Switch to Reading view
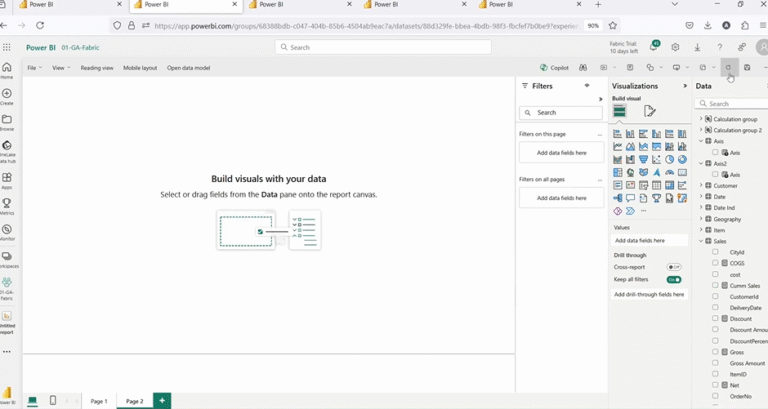The height and width of the screenshot is (409, 768). (97, 68)
